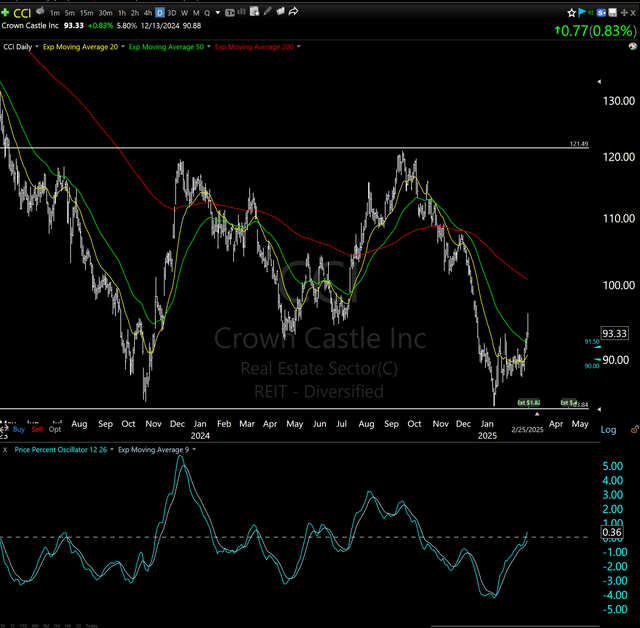
Task: Click the icon beside the CCI ticker
Action: (x=40, y=11)
